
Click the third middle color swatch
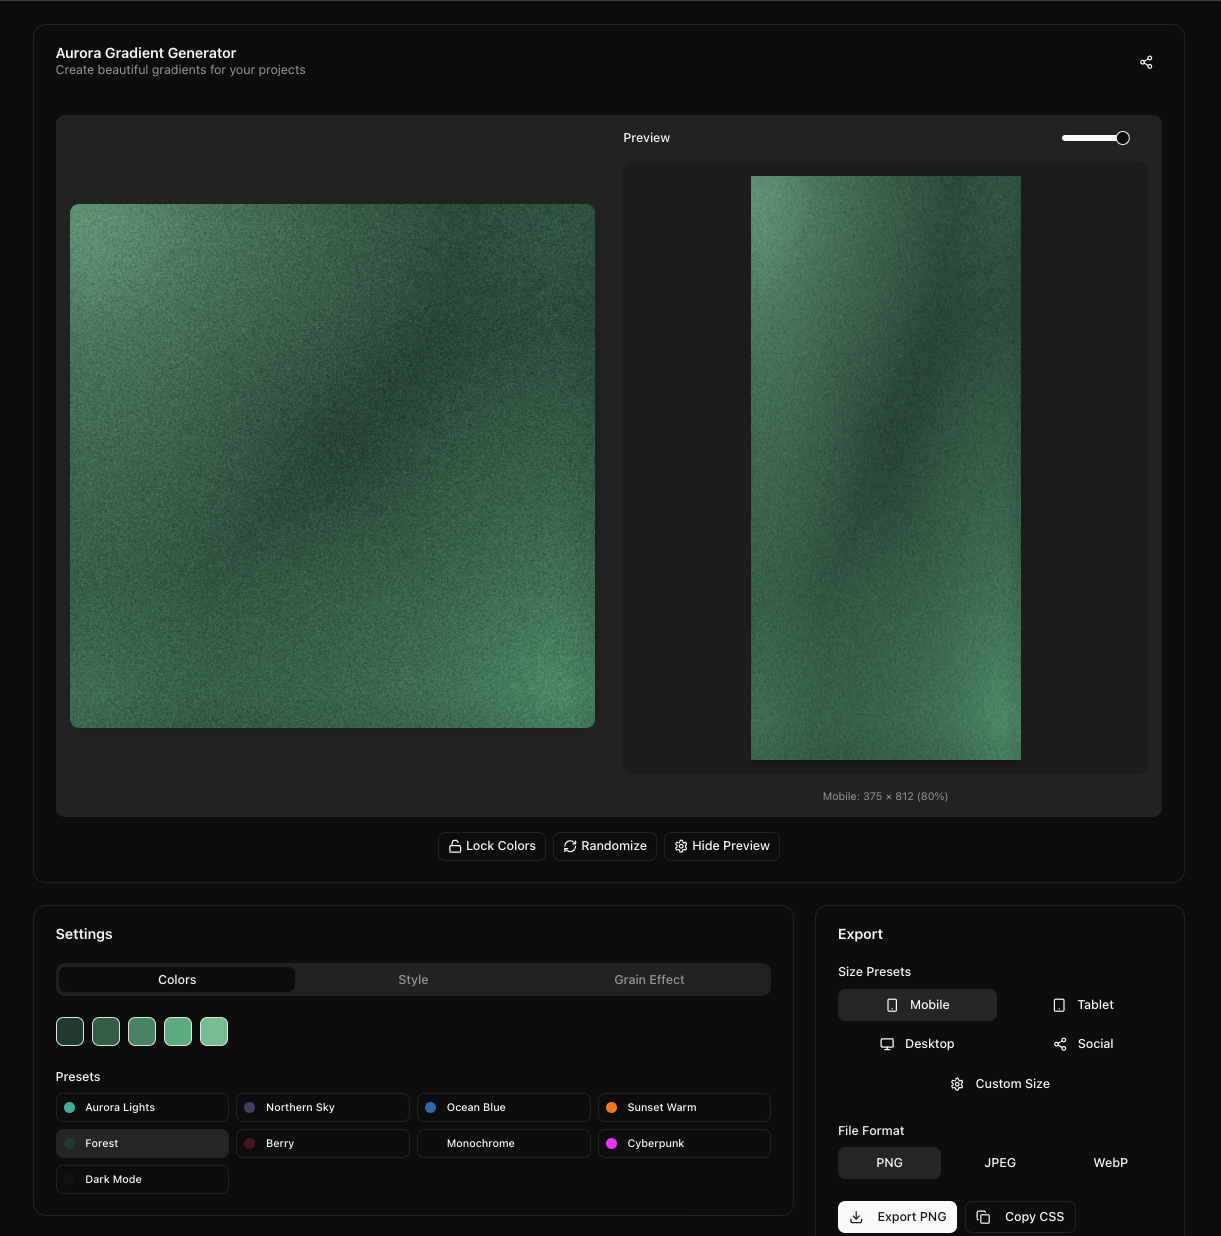pos(142,1031)
